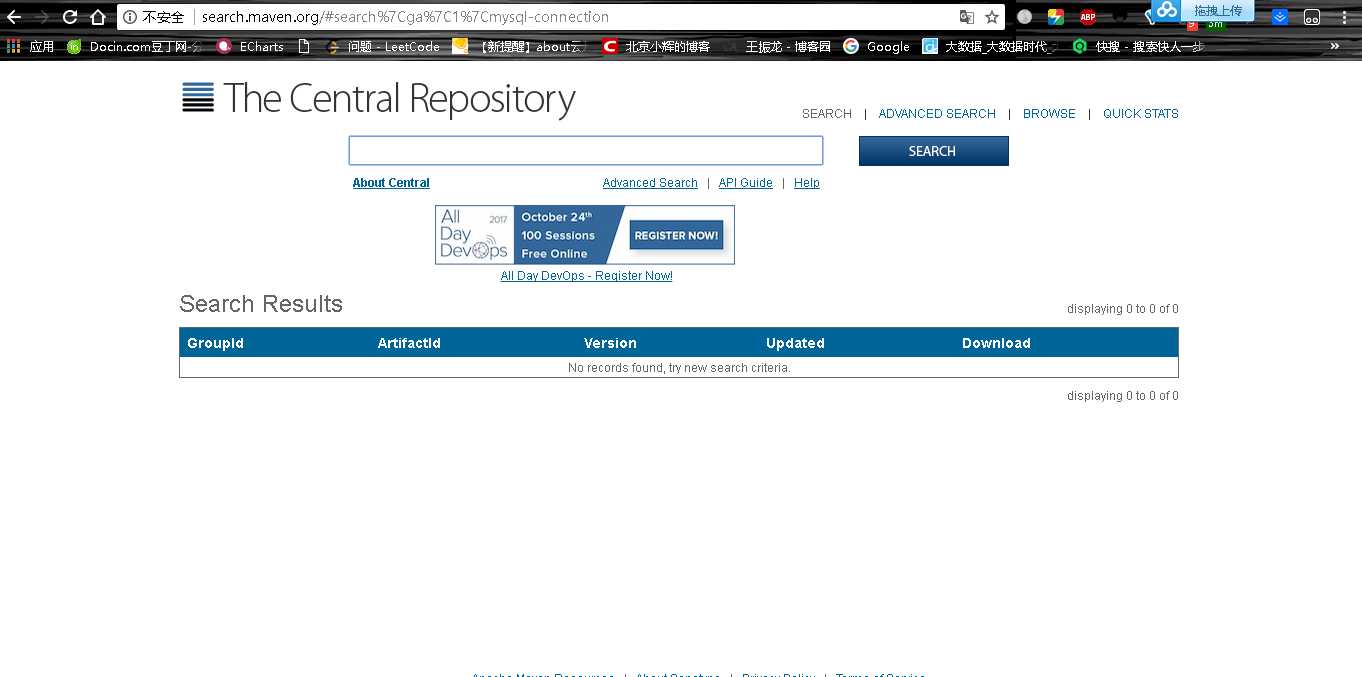The image size is (1362, 677).
Task: Open QUICK STATS in the top navigation
Action: click(x=1140, y=114)
